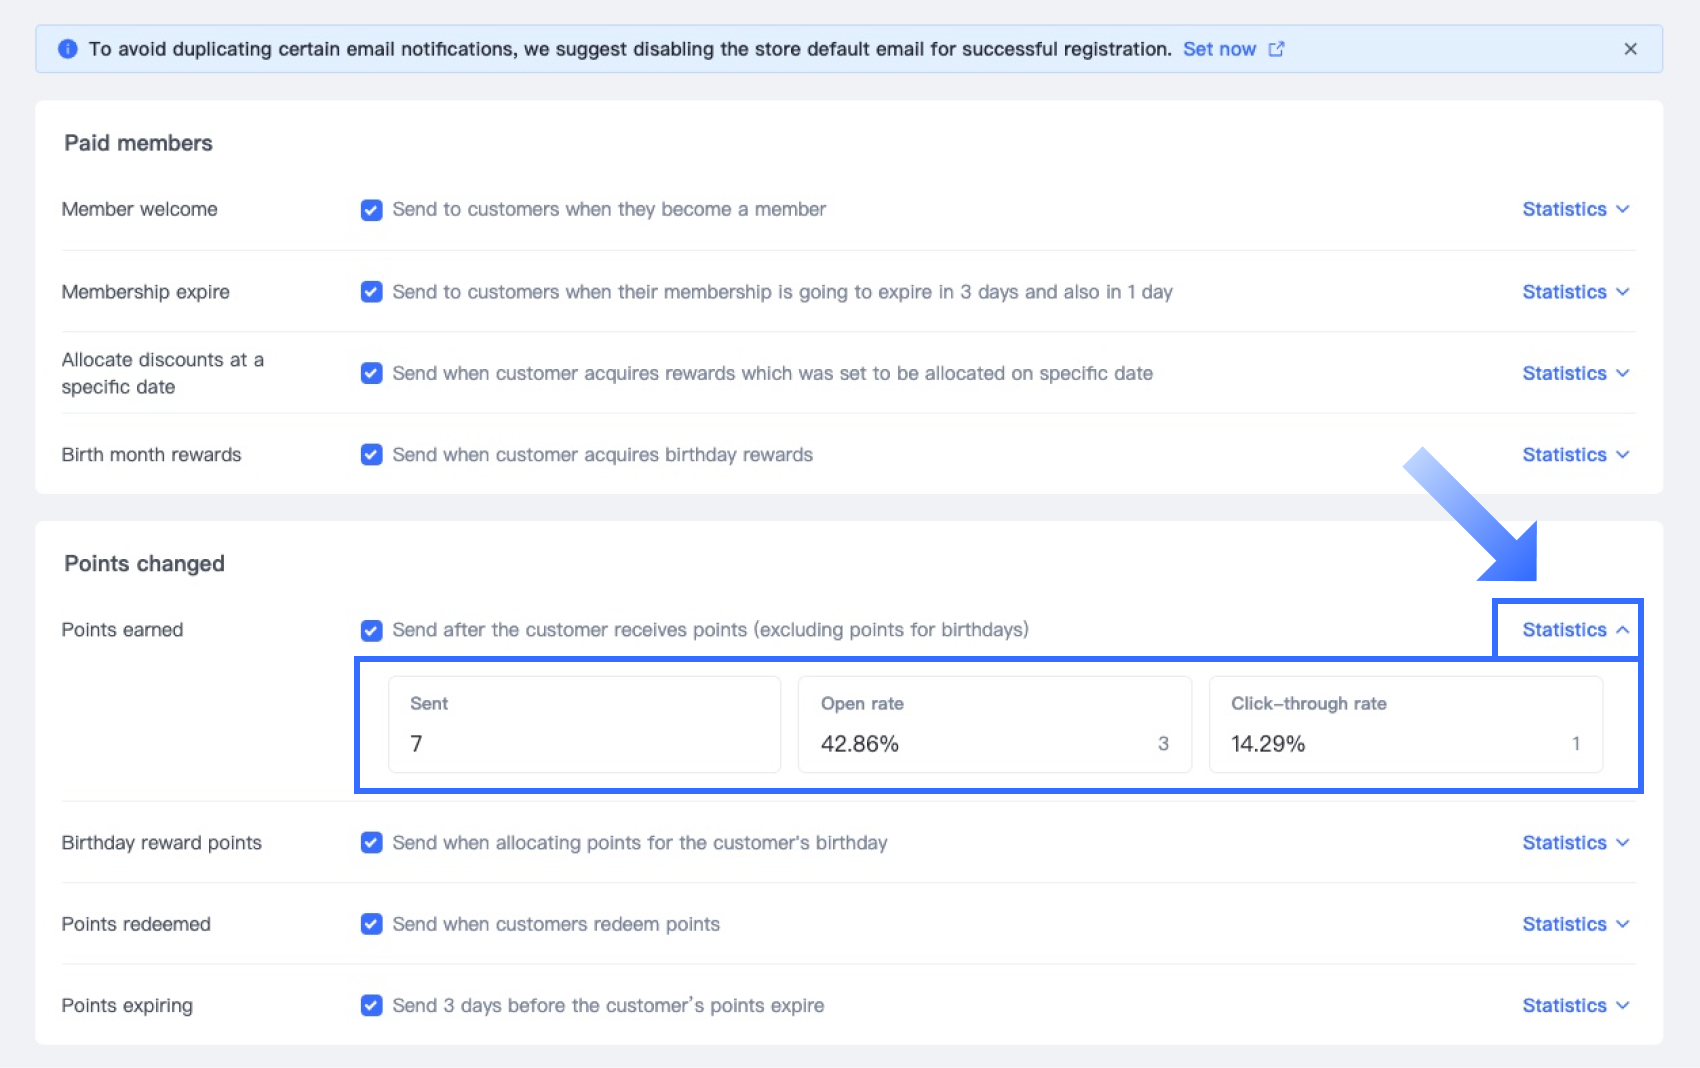This screenshot has height=1068, width=1700.
Task: Collapse Statistics for Points earned
Action: (1575, 630)
